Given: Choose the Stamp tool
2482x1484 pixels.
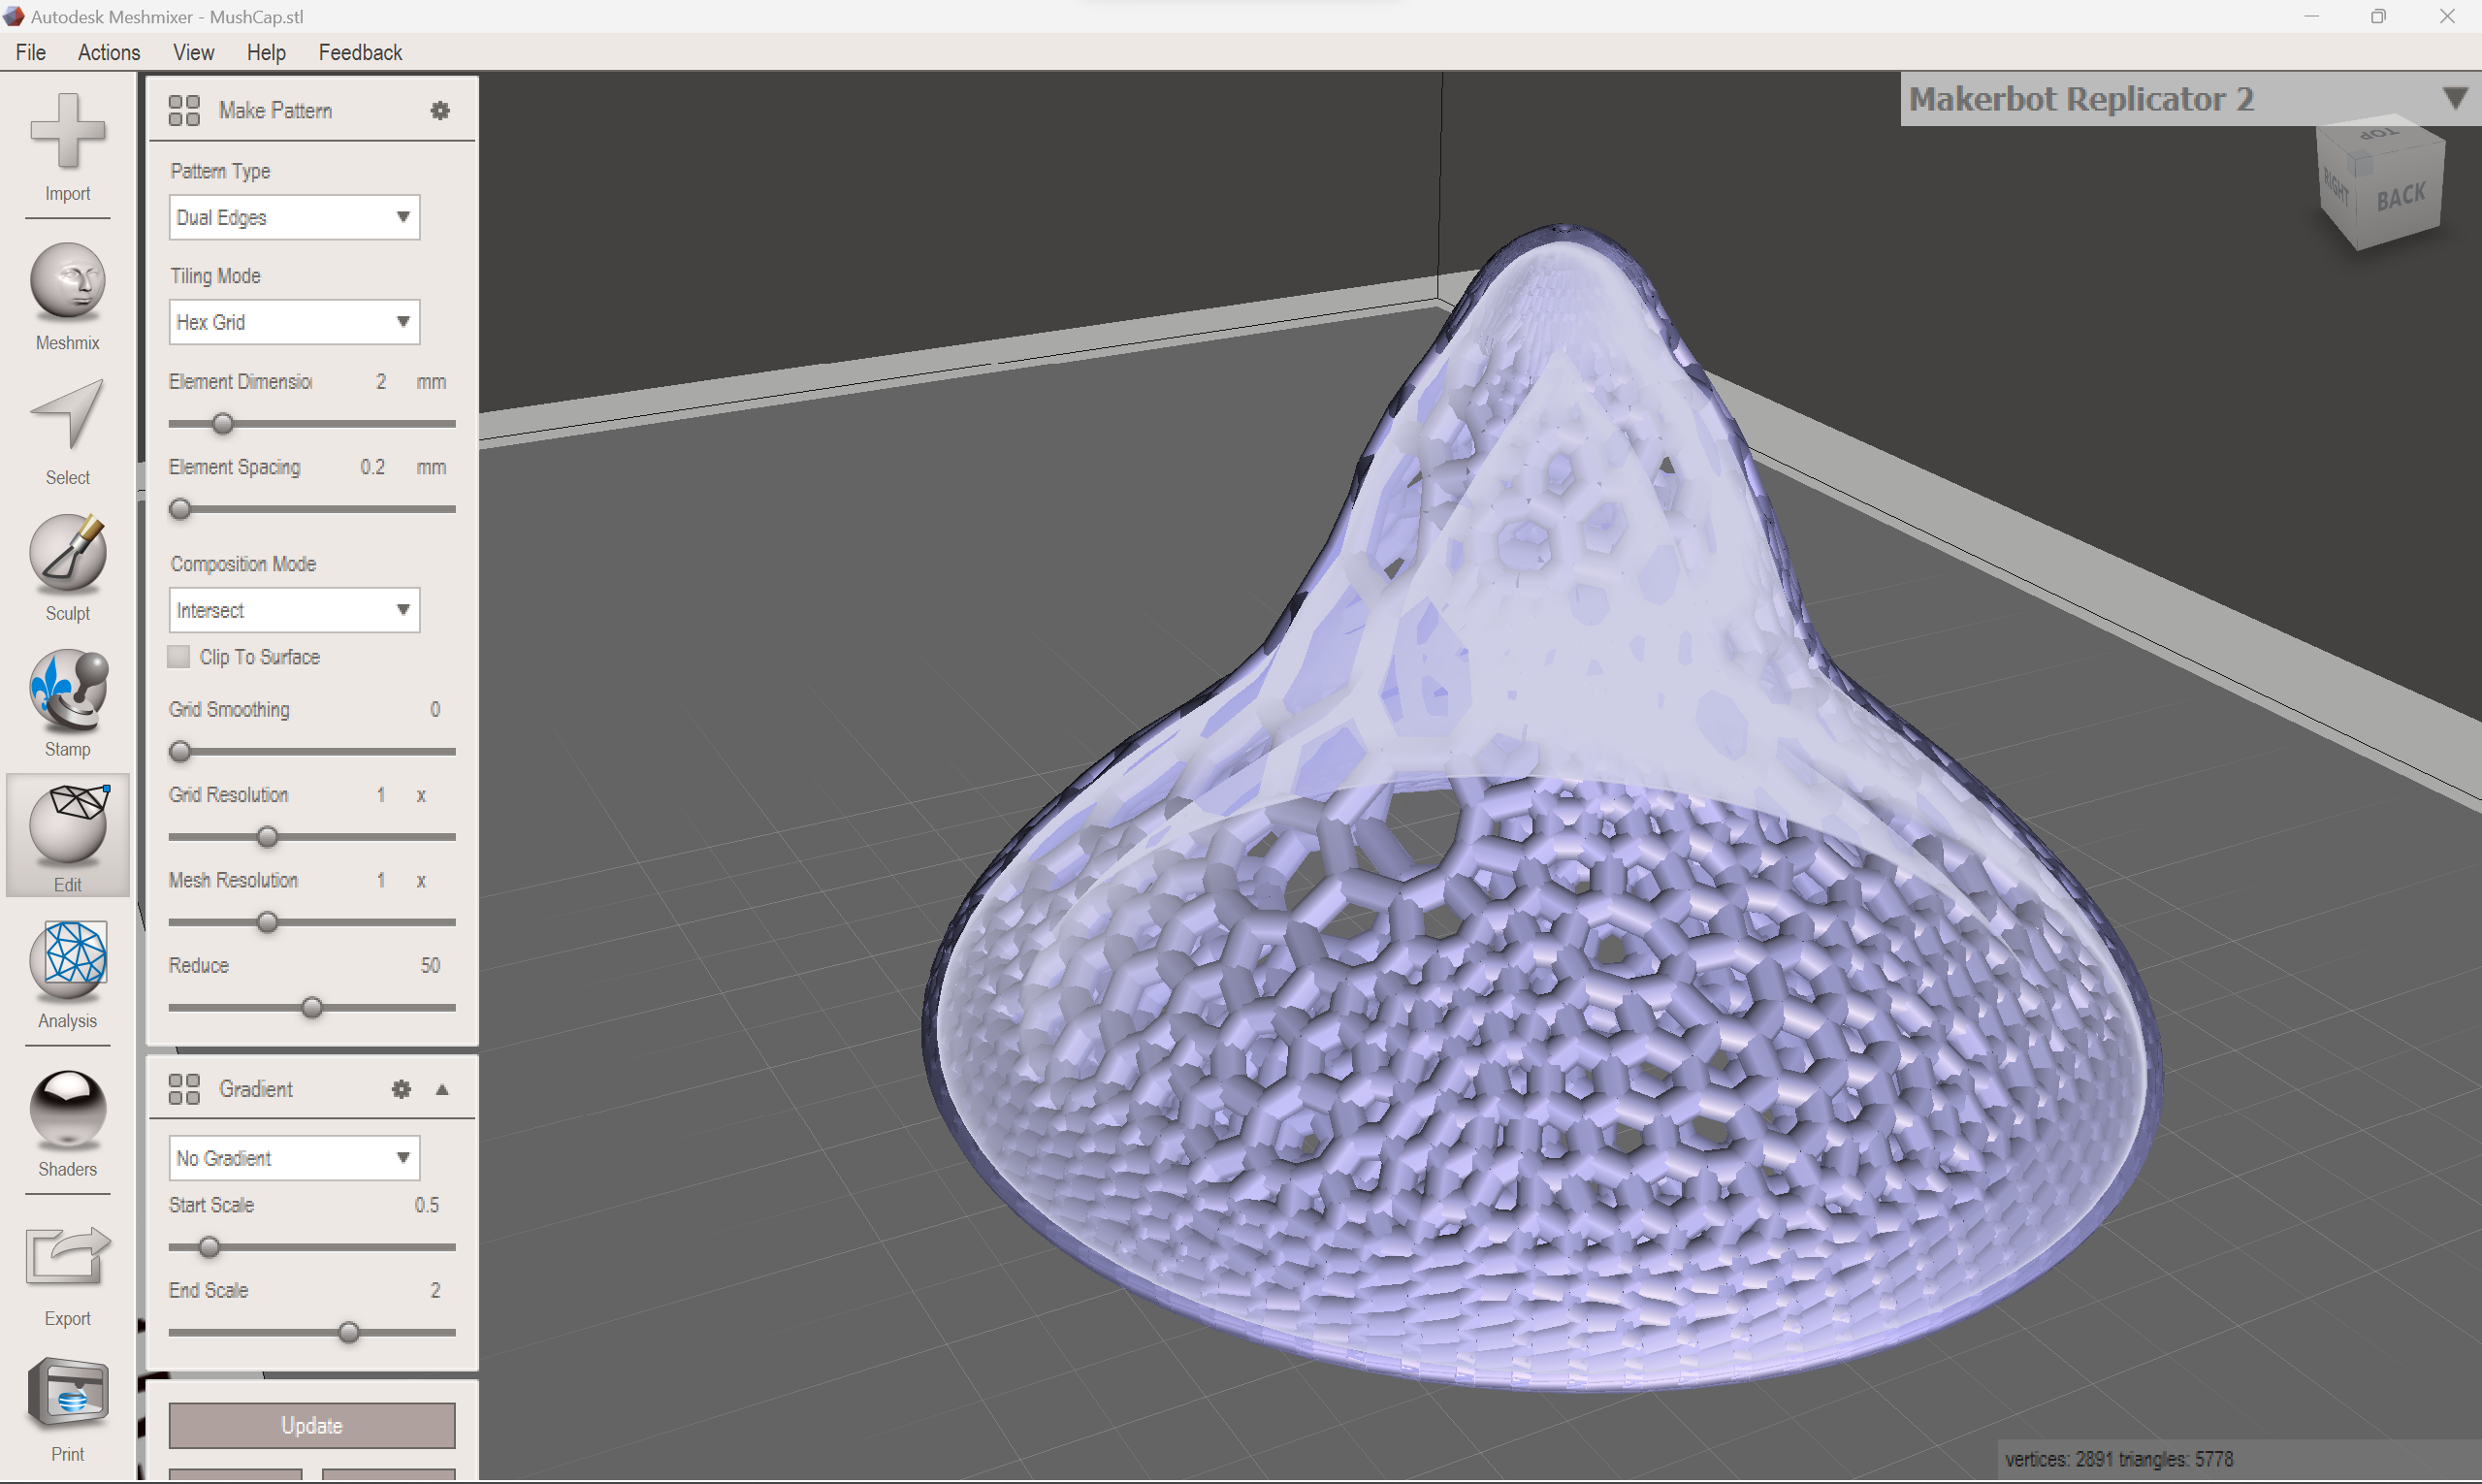Looking at the screenshot, I should (x=67, y=689).
